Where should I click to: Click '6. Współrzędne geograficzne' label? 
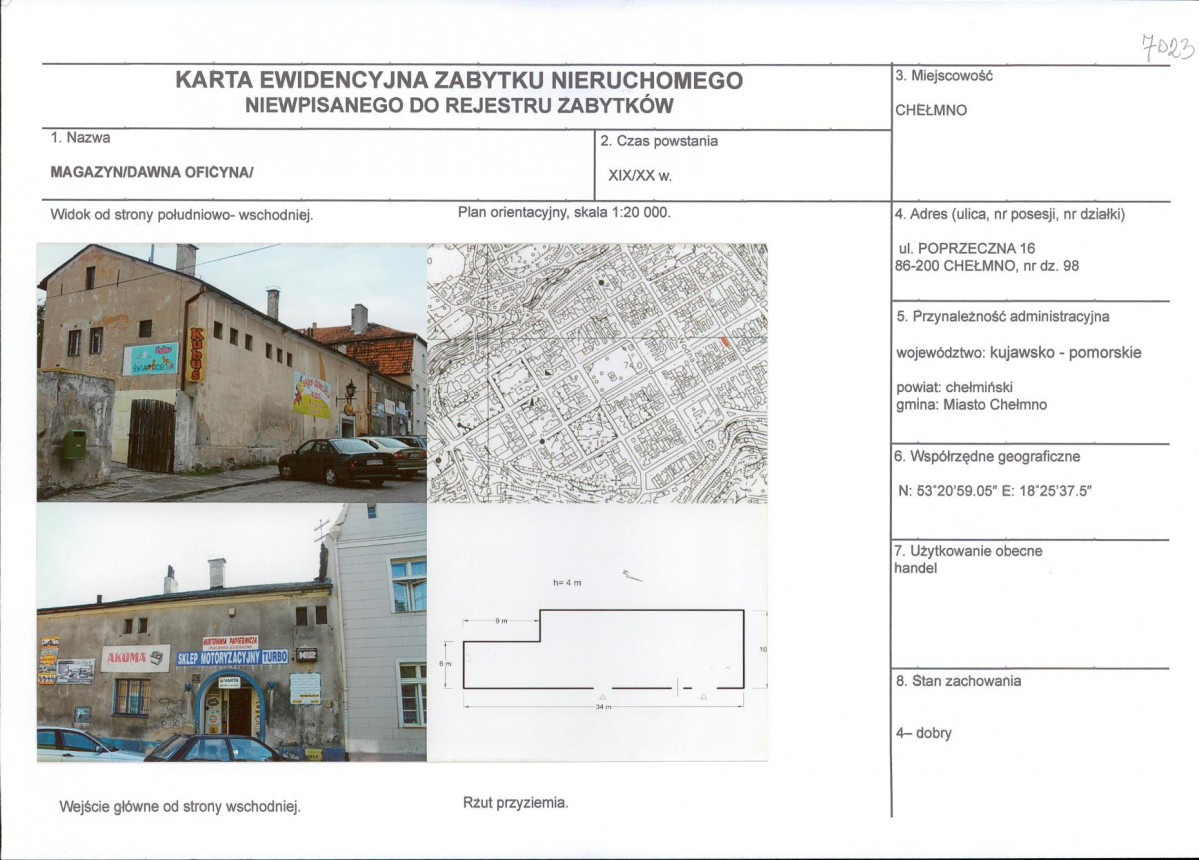[x=987, y=456]
